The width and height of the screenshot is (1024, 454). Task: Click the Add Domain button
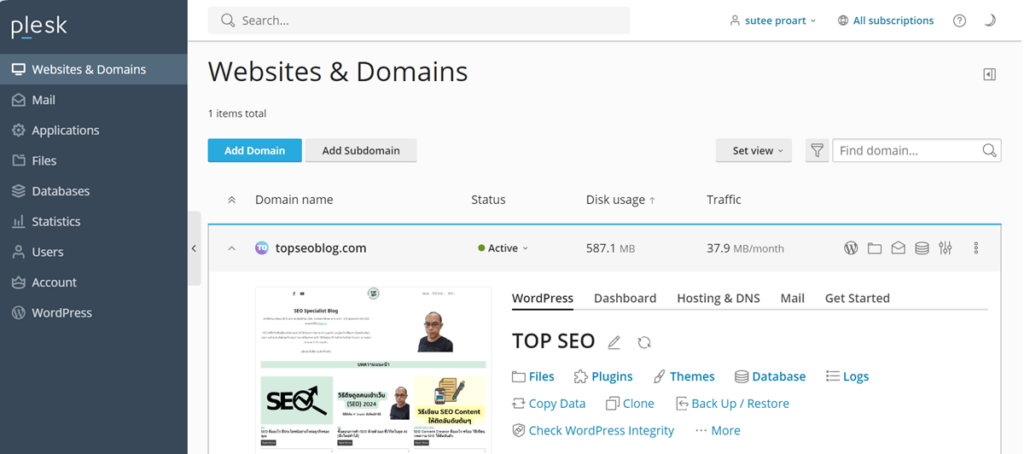(255, 151)
